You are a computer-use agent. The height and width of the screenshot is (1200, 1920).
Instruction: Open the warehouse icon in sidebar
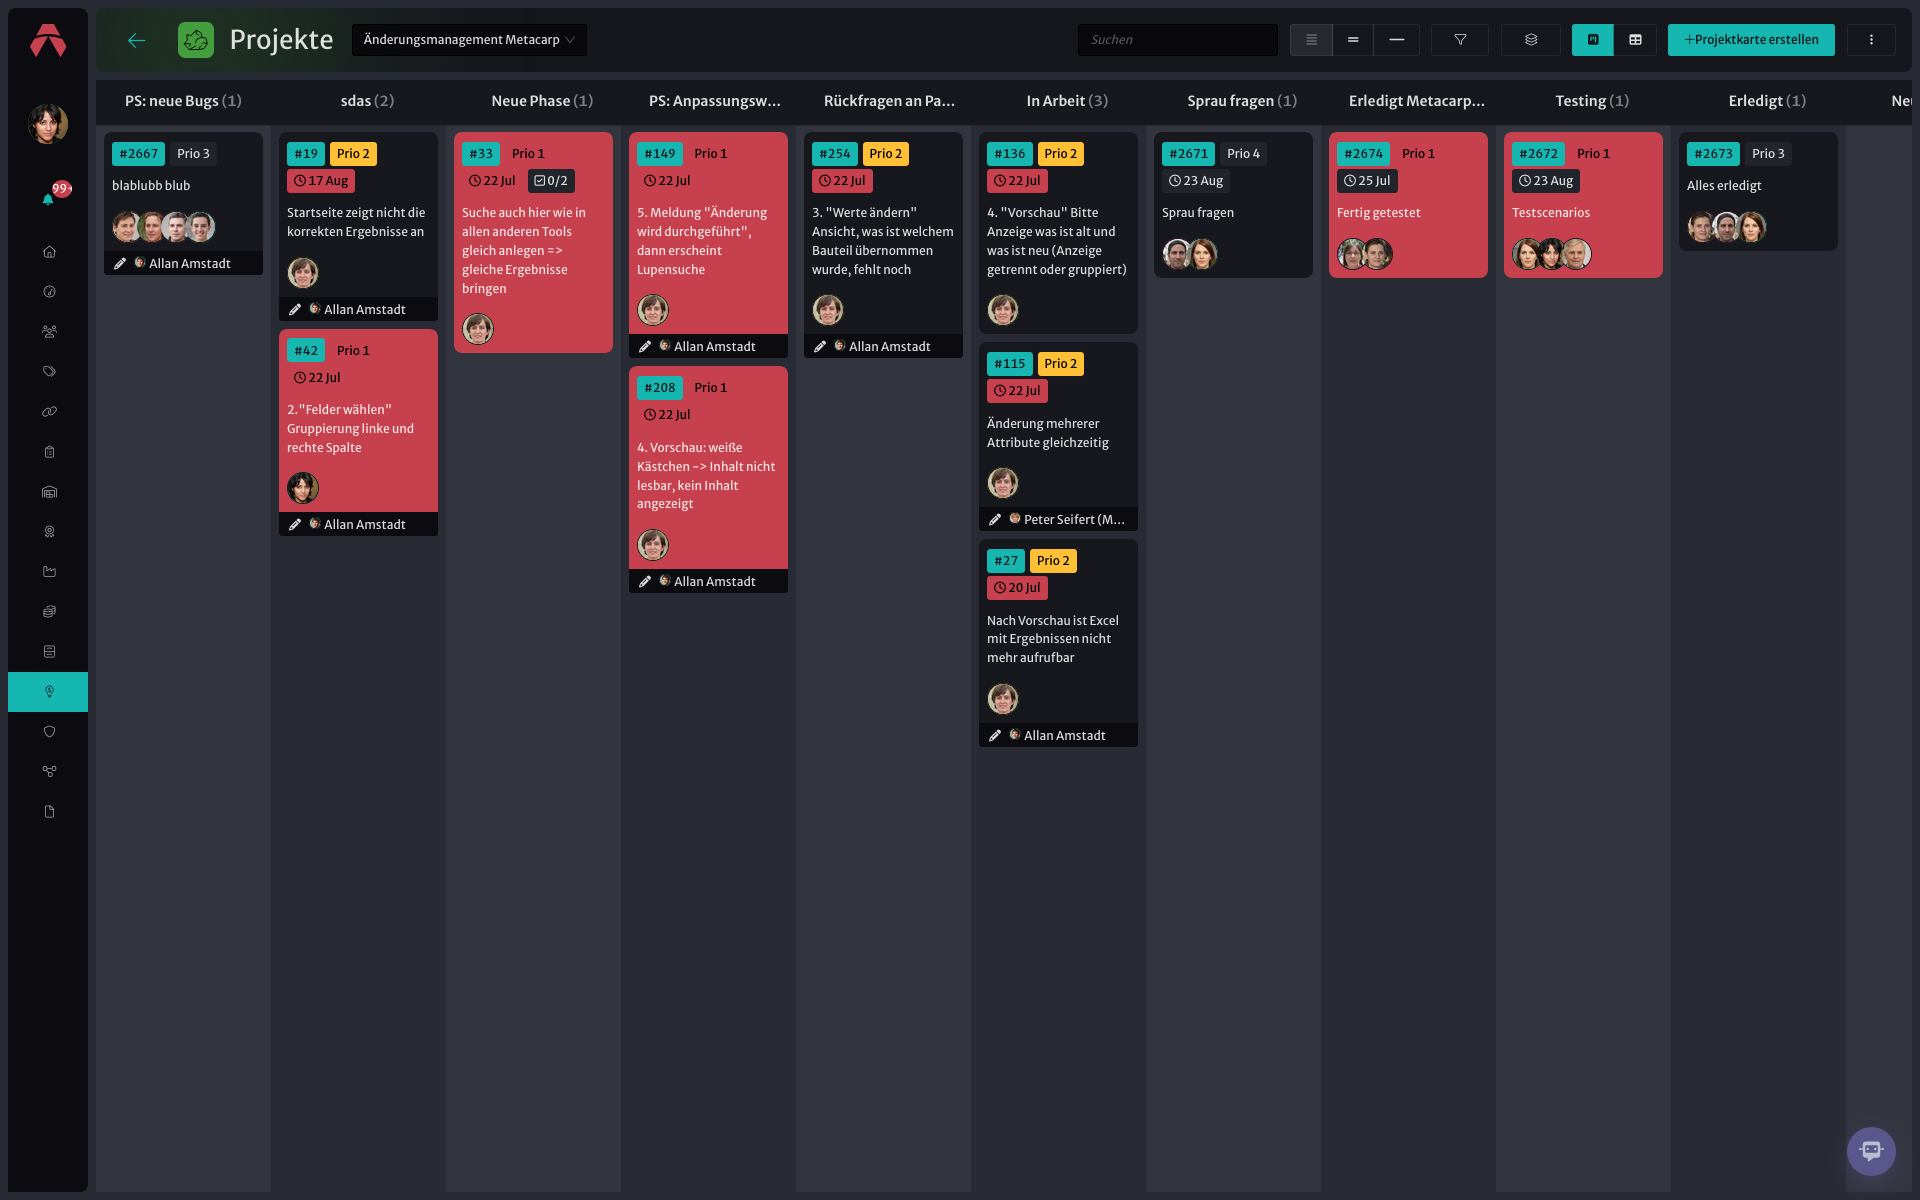coord(49,492)
